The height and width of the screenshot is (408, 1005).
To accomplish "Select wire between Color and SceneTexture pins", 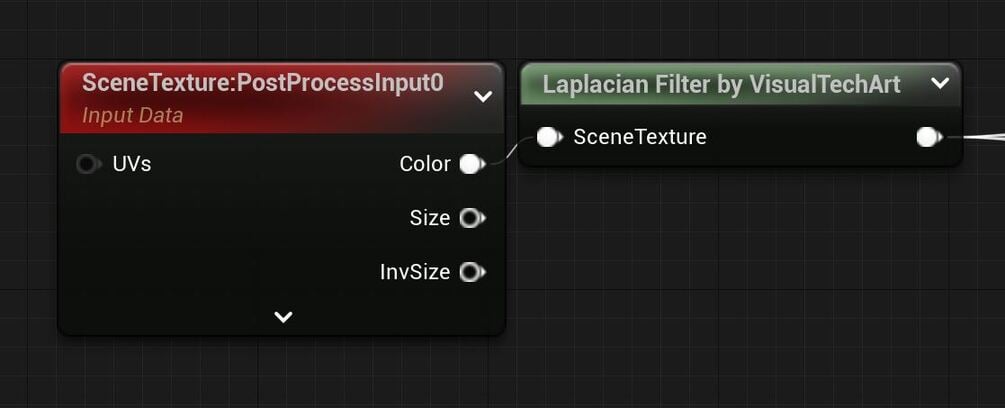I will point(508,152).
